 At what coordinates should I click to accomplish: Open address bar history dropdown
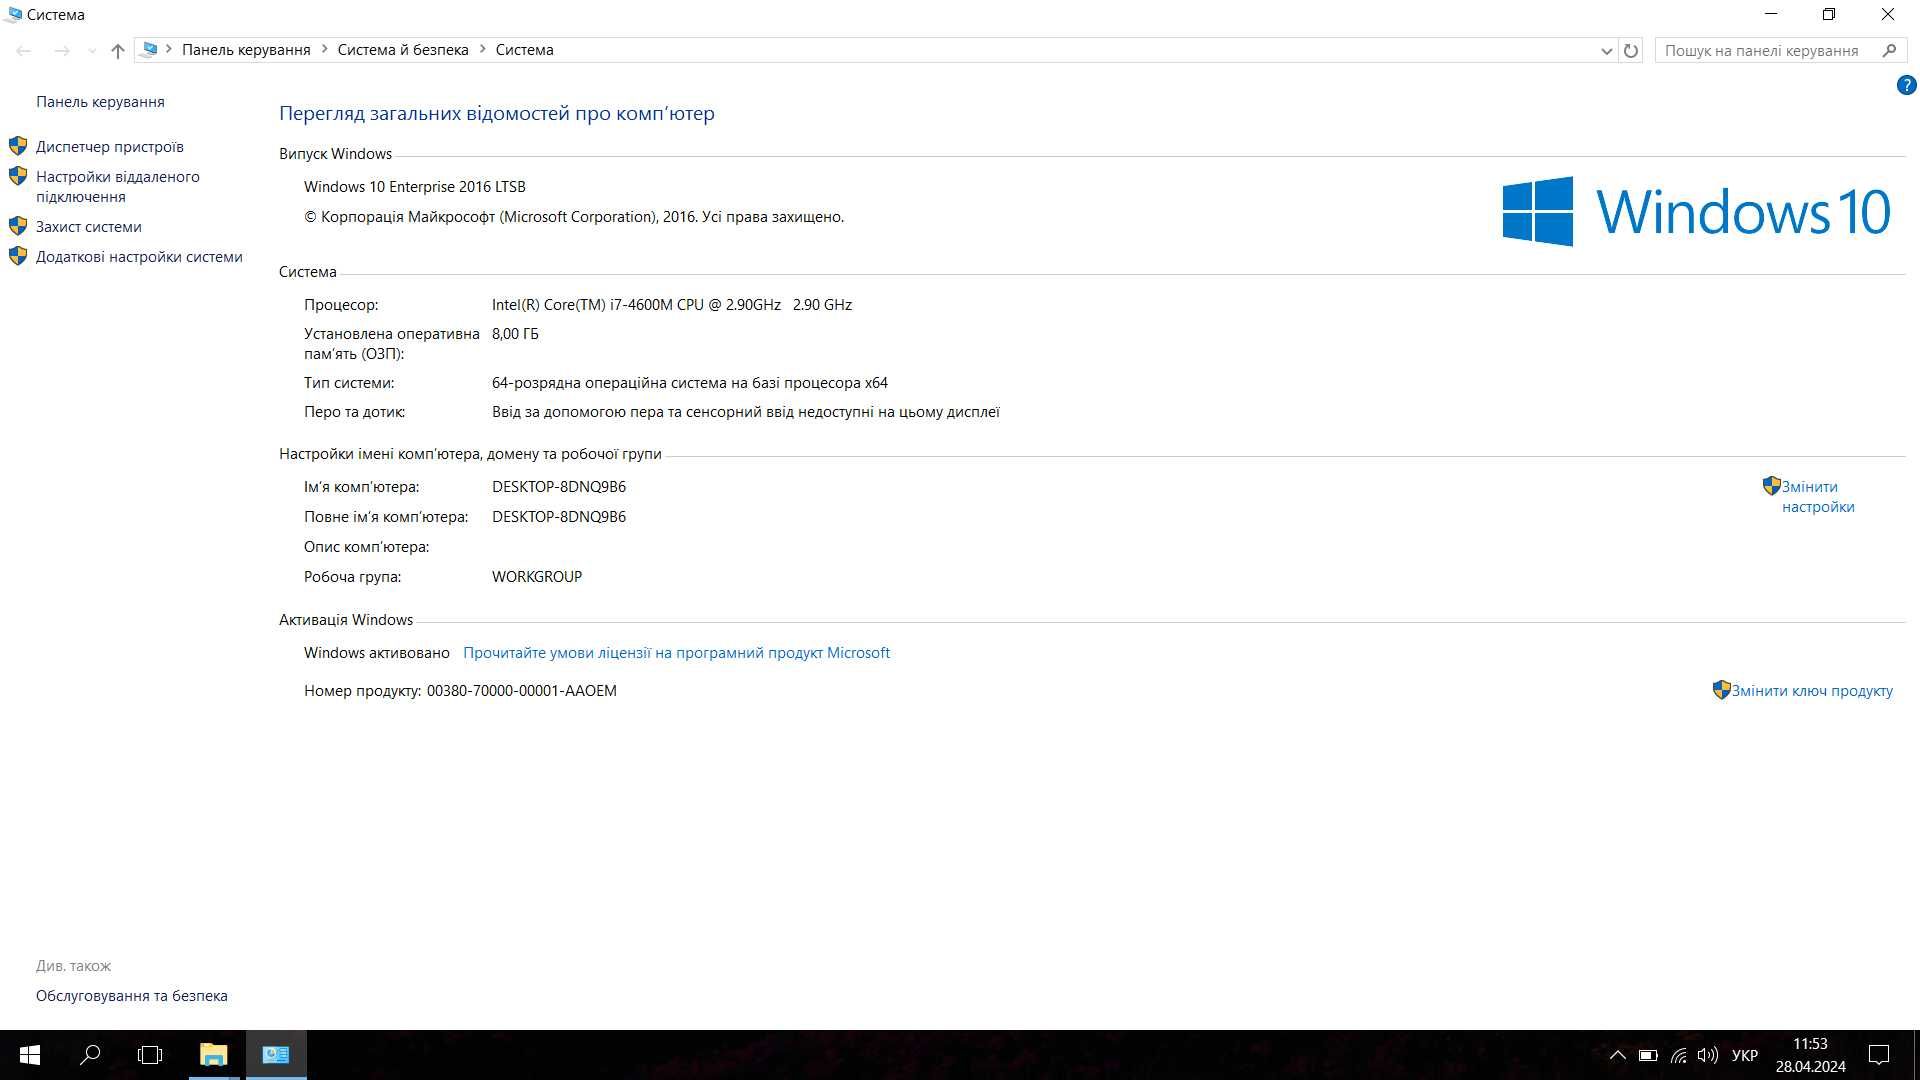[1606, 51]
